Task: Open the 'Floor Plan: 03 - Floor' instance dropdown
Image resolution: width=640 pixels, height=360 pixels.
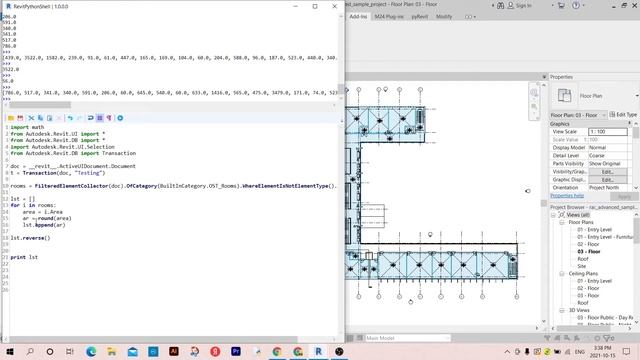Action: coord(578,115)
